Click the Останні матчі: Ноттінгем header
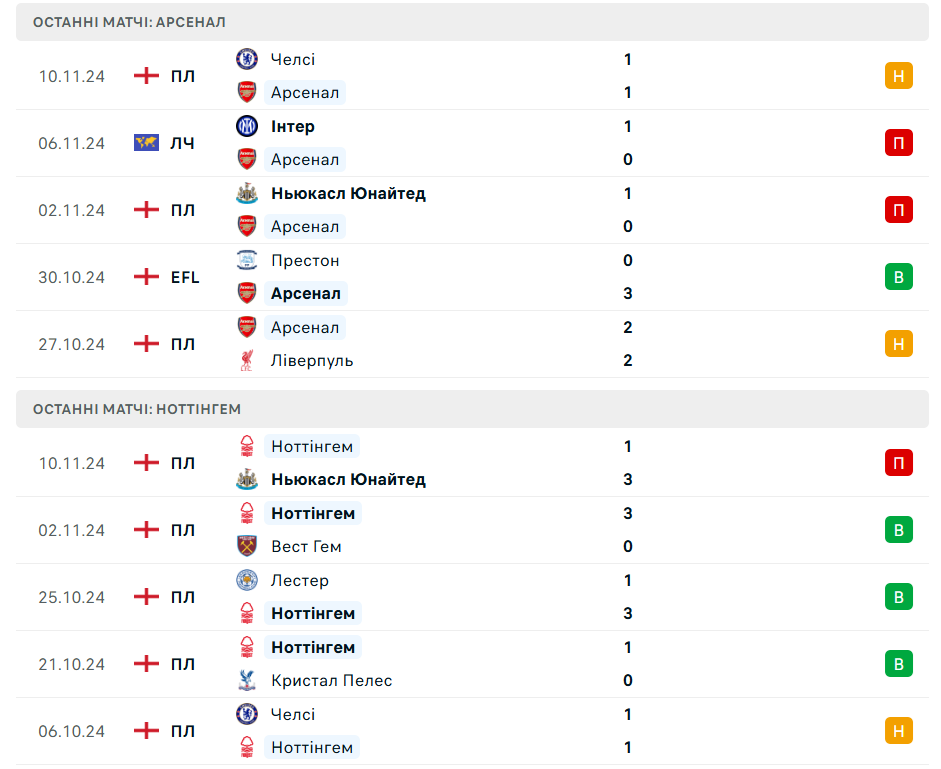The height and width of the screenshot is (769, 941). [137, 409]
